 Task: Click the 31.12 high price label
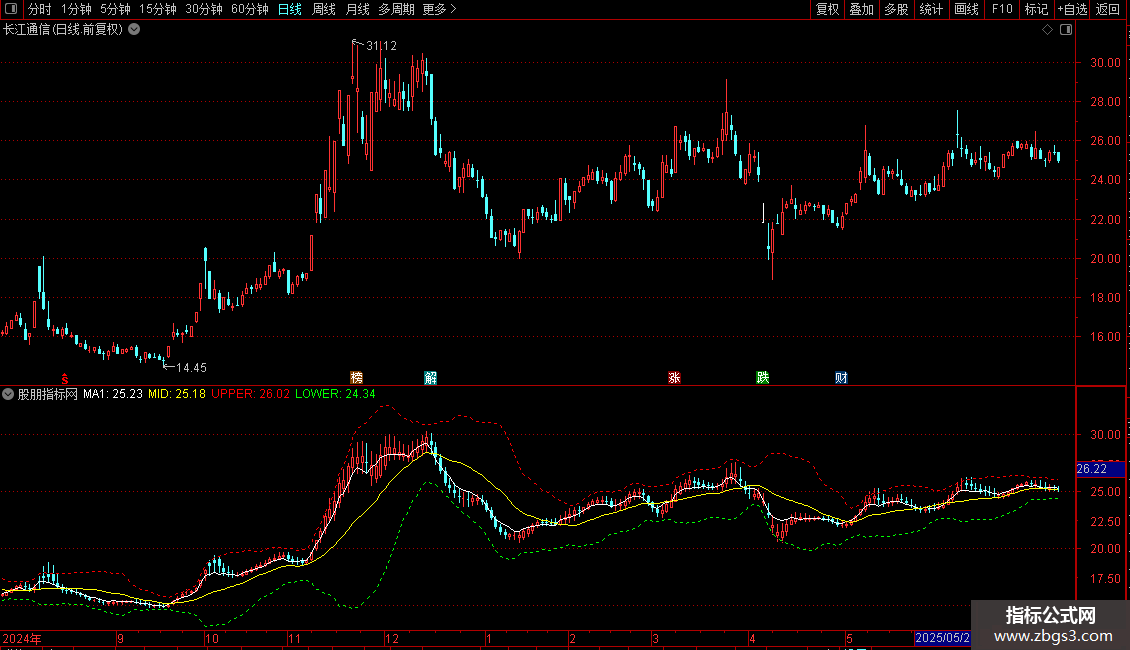click(x=381, y=46)
